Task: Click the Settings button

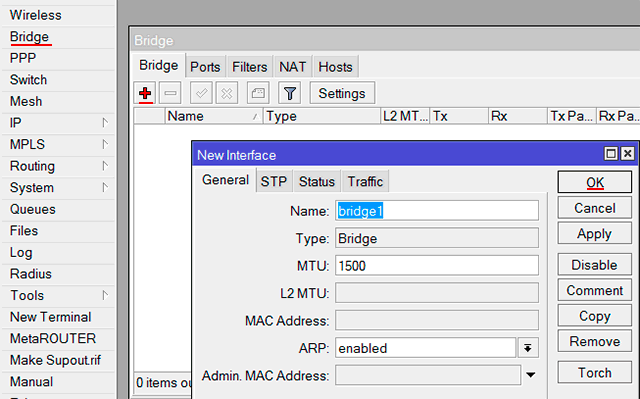Action: point(342,93)
